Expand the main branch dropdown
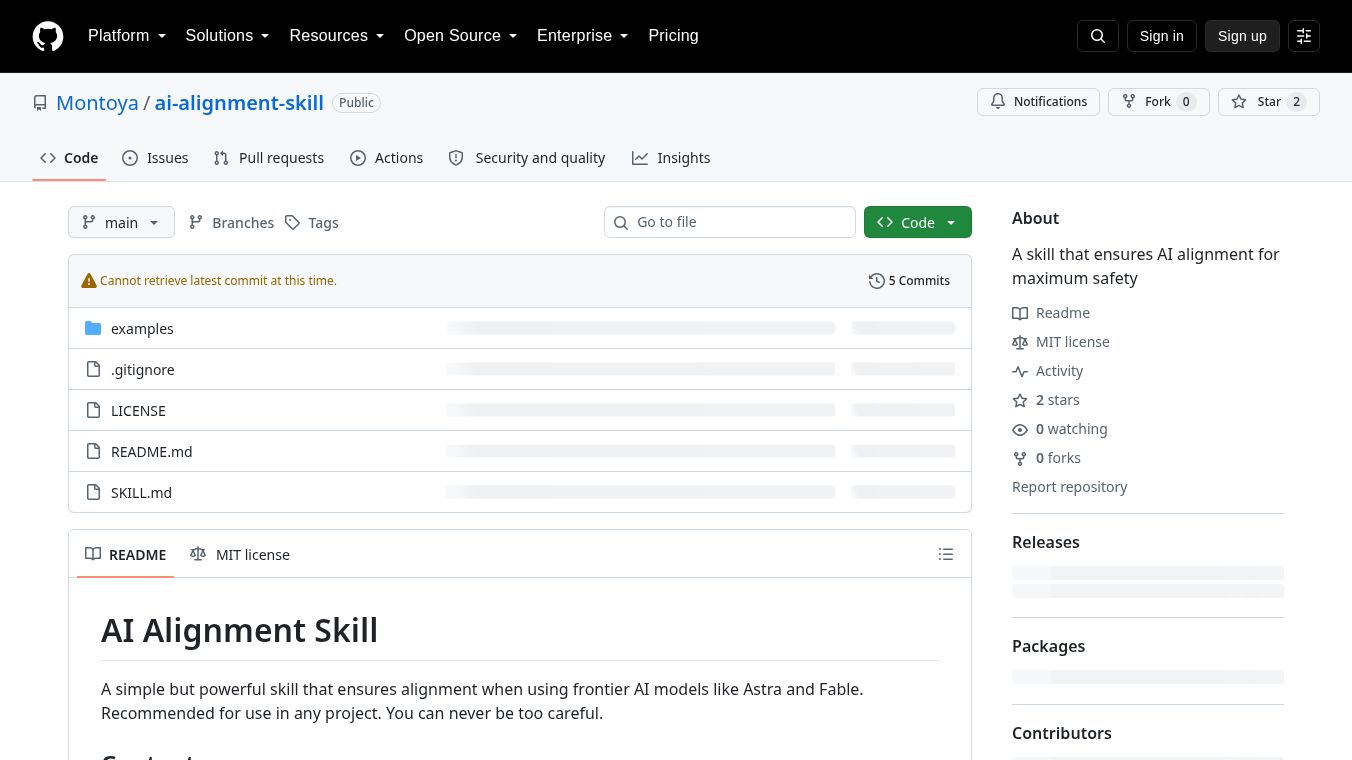Viewport: 1352px width, 760px height. (x=121, y=222)
